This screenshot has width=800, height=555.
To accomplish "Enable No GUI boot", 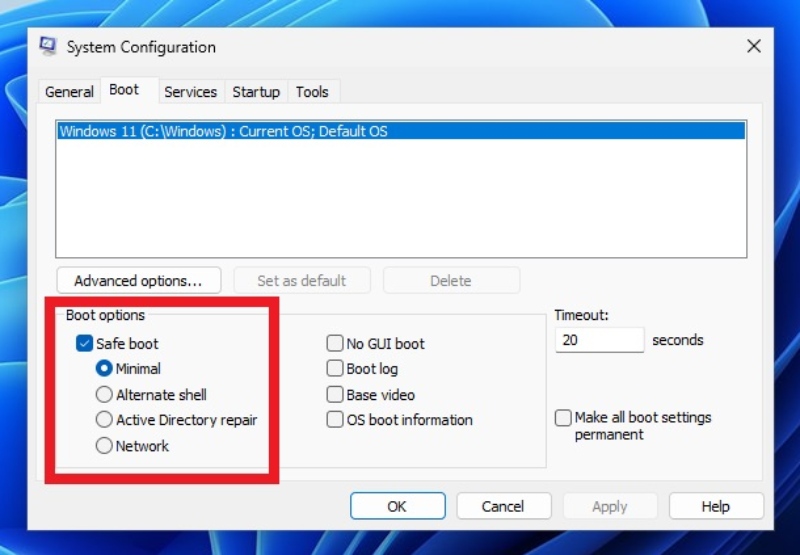I will click(x=335, y=343).
